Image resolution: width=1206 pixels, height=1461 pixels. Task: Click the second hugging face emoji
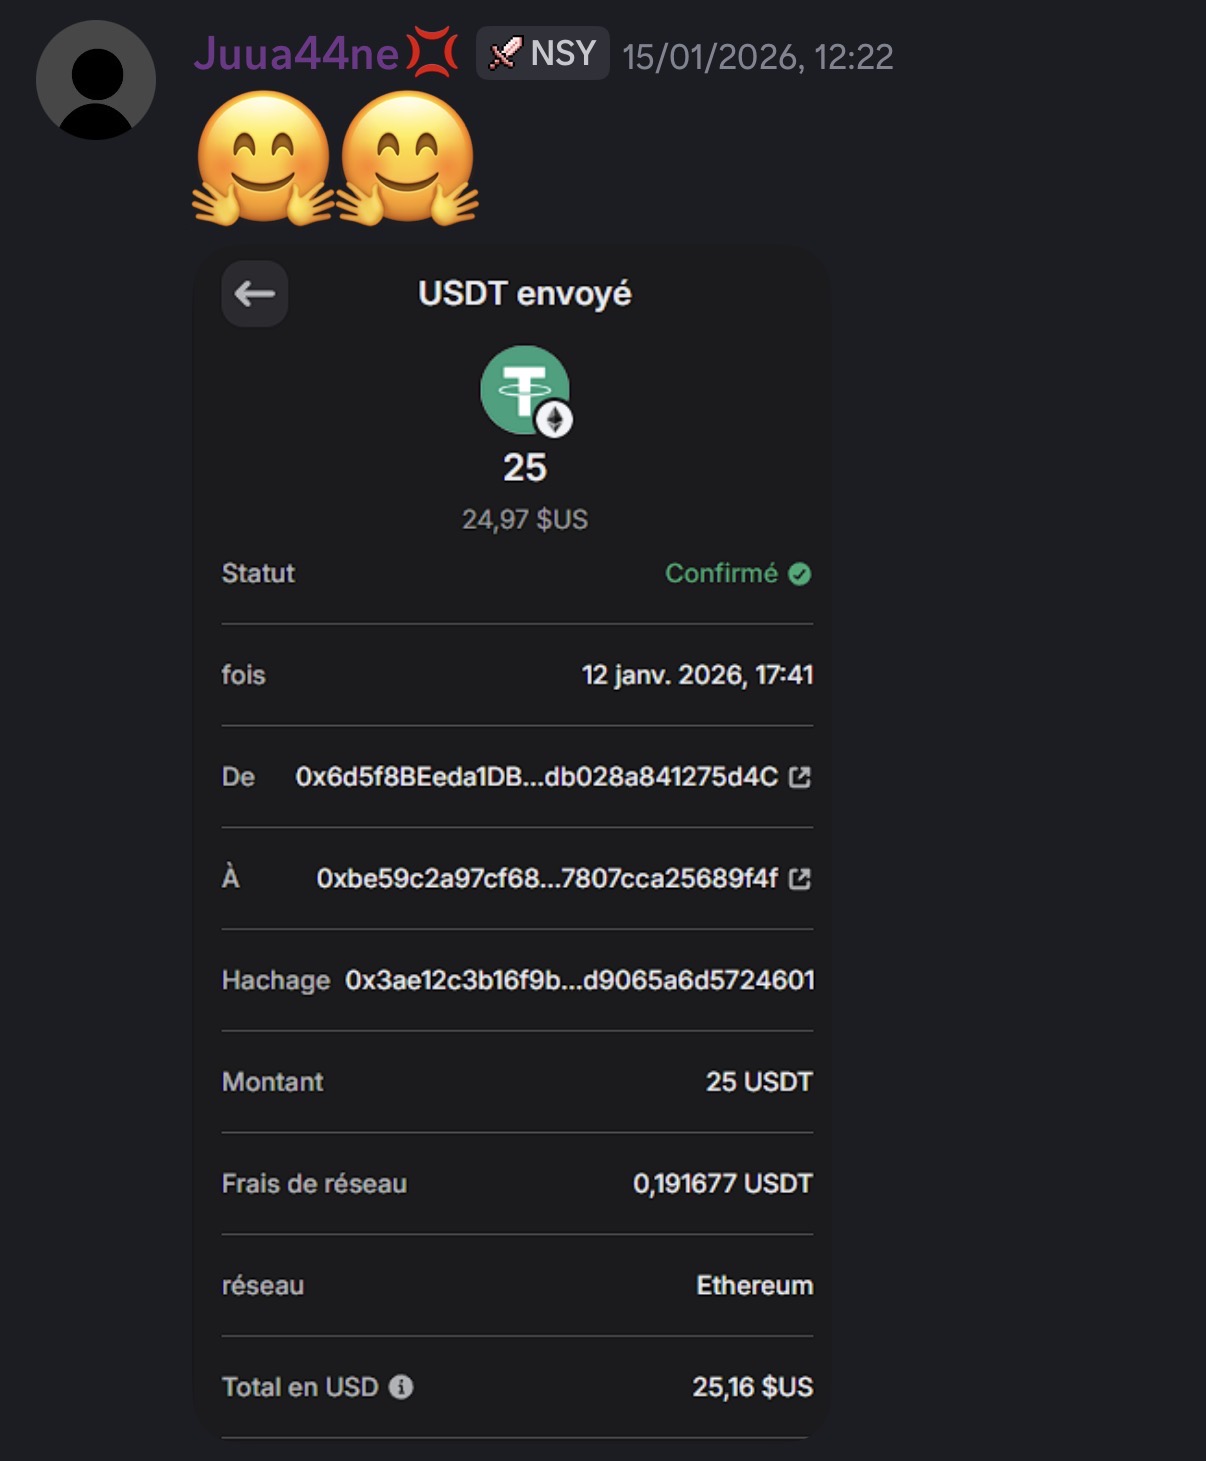(408, 158)
